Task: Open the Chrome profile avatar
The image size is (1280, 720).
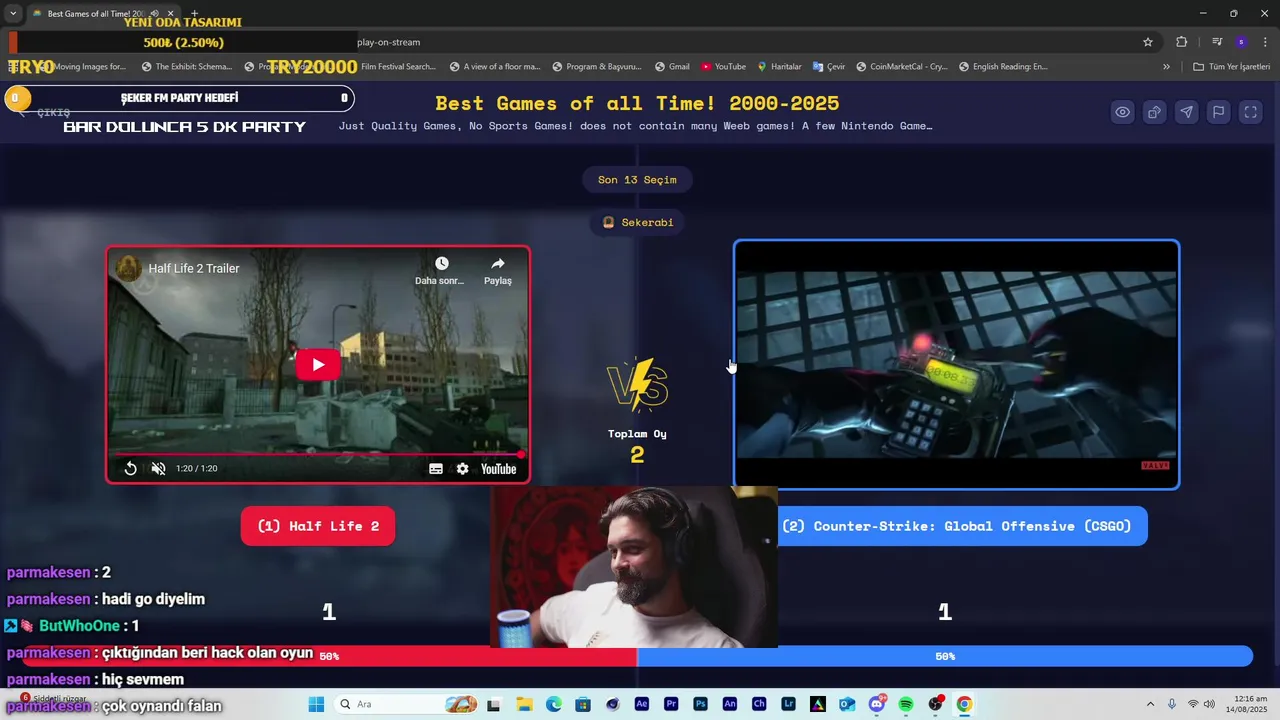Action: pyautogui.click(x=1241, y=42)
